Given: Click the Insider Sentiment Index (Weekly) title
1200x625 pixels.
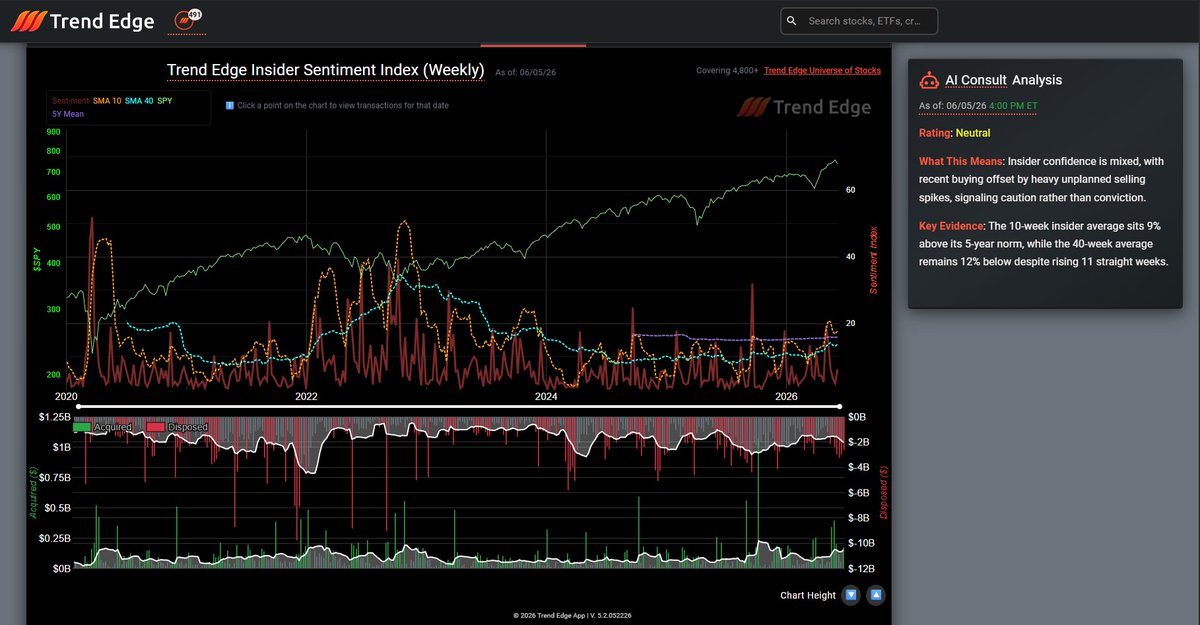Looking at the screenshot, I should (x=326, y=70).
